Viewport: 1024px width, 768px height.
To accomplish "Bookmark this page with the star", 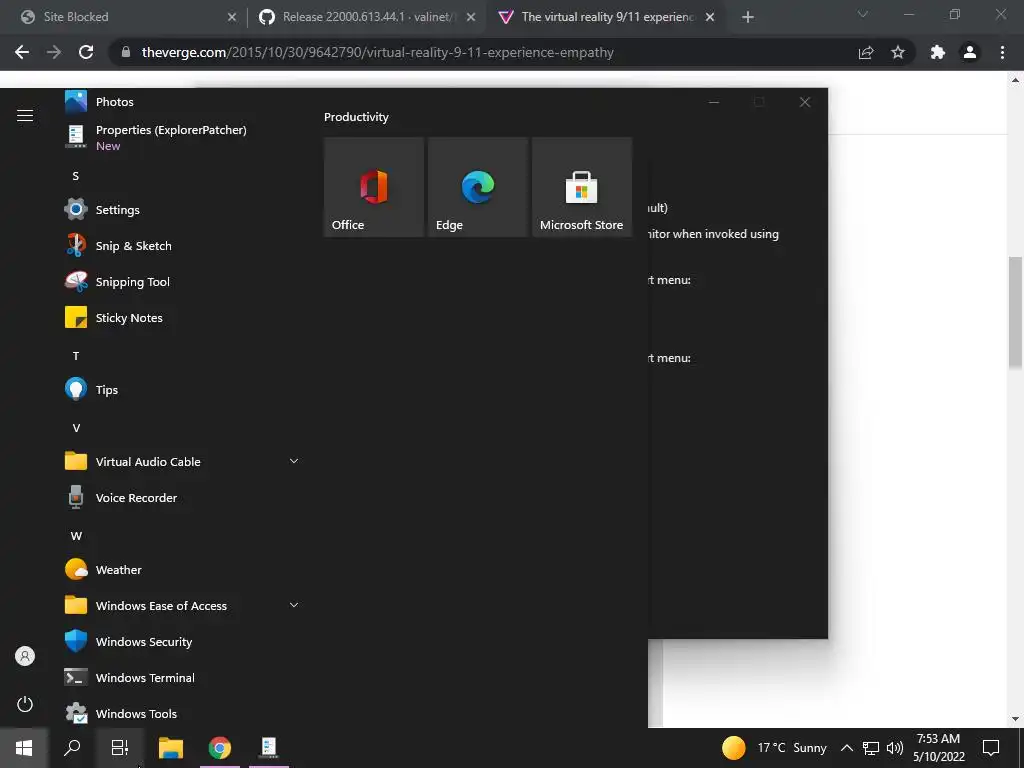I will 898,52.
